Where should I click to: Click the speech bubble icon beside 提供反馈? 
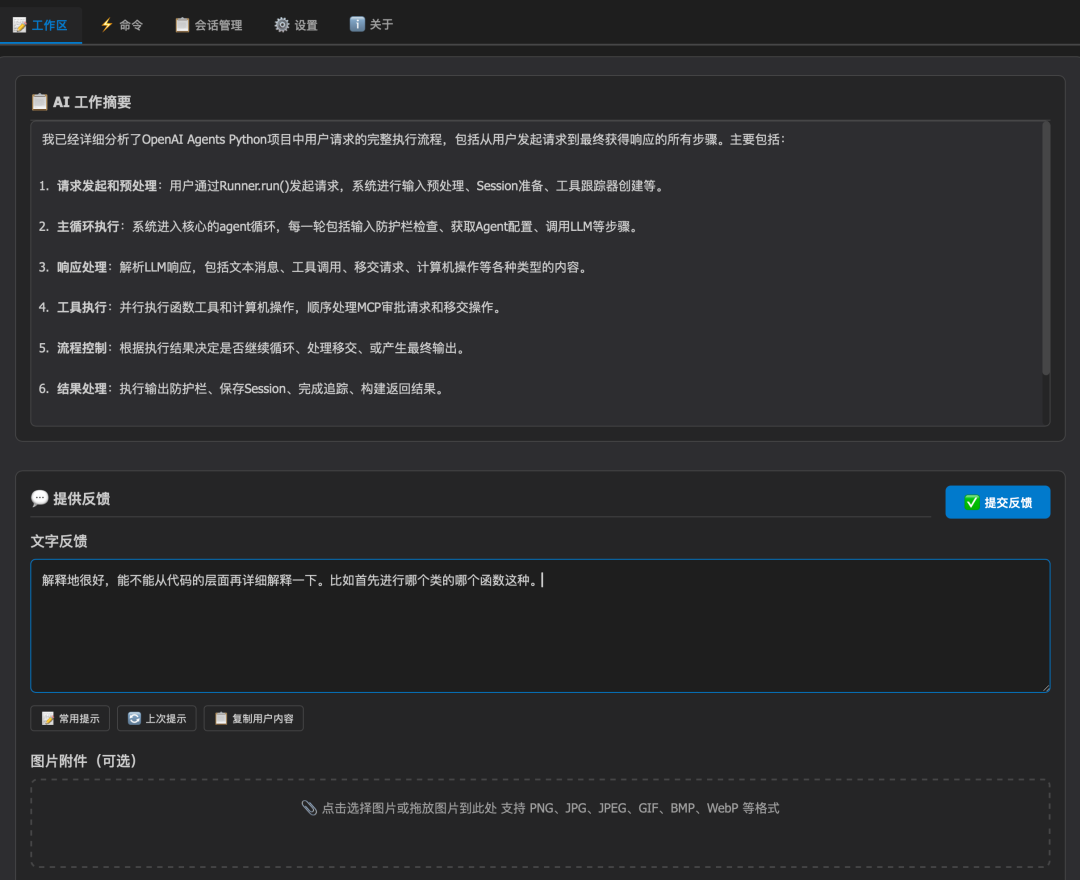[x=39, y=498]
